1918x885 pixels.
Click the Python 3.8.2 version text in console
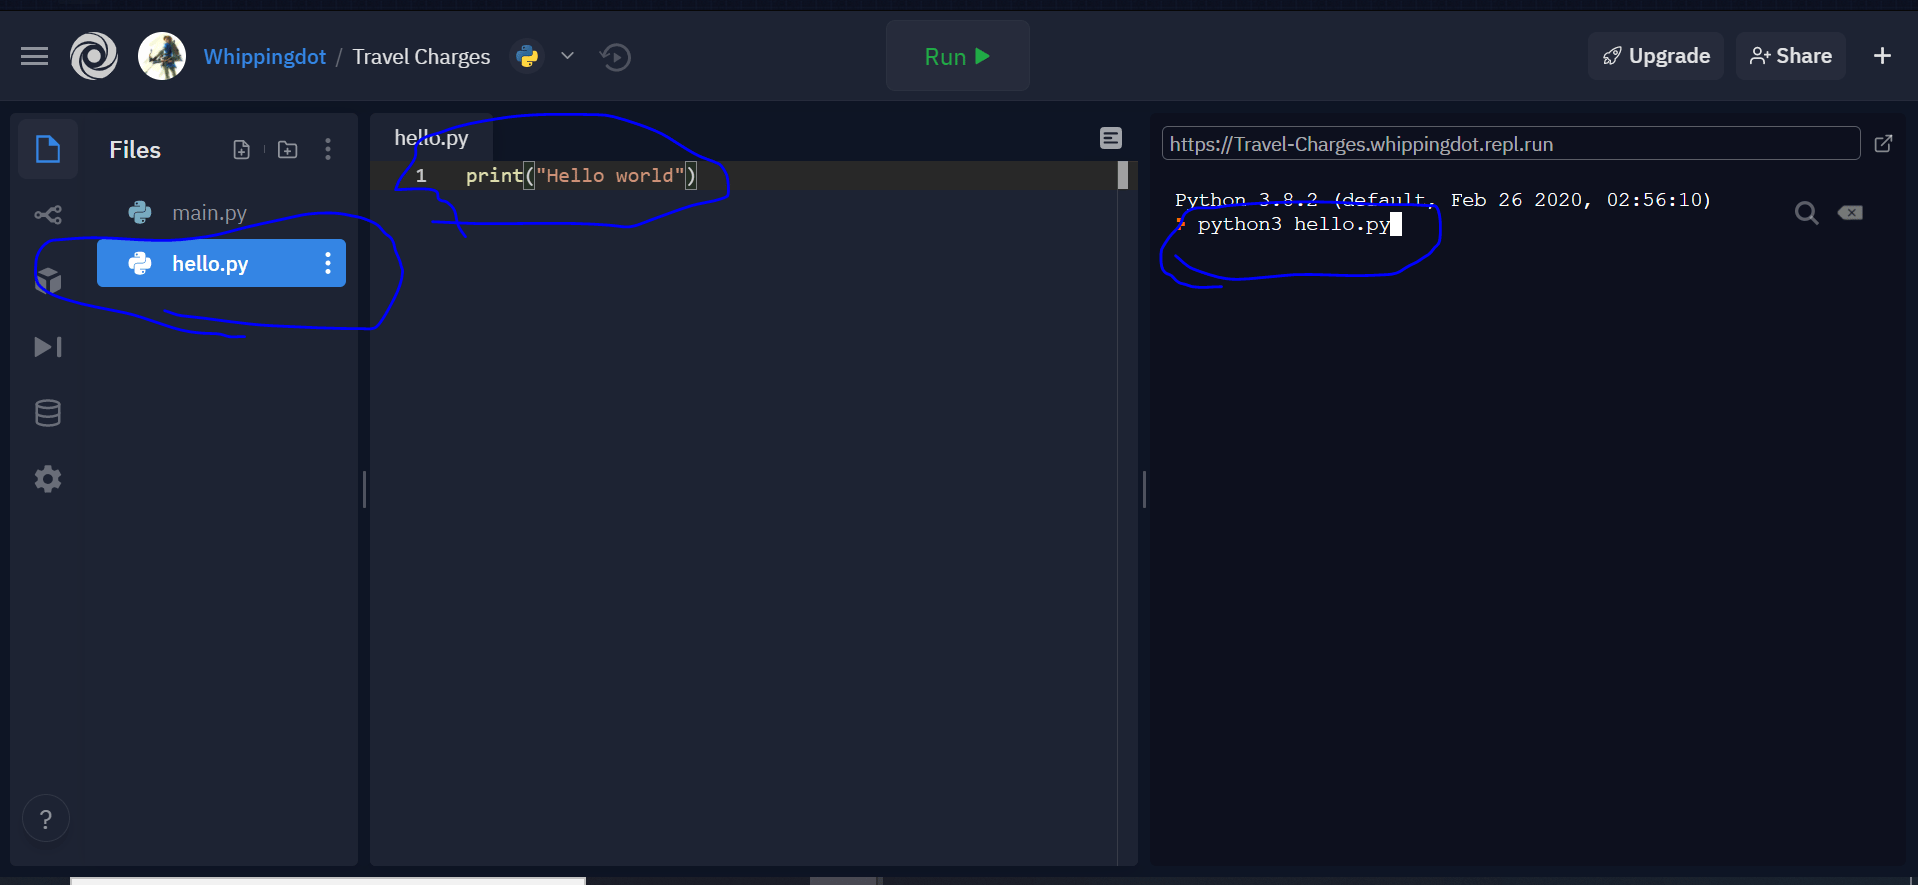1246,199
